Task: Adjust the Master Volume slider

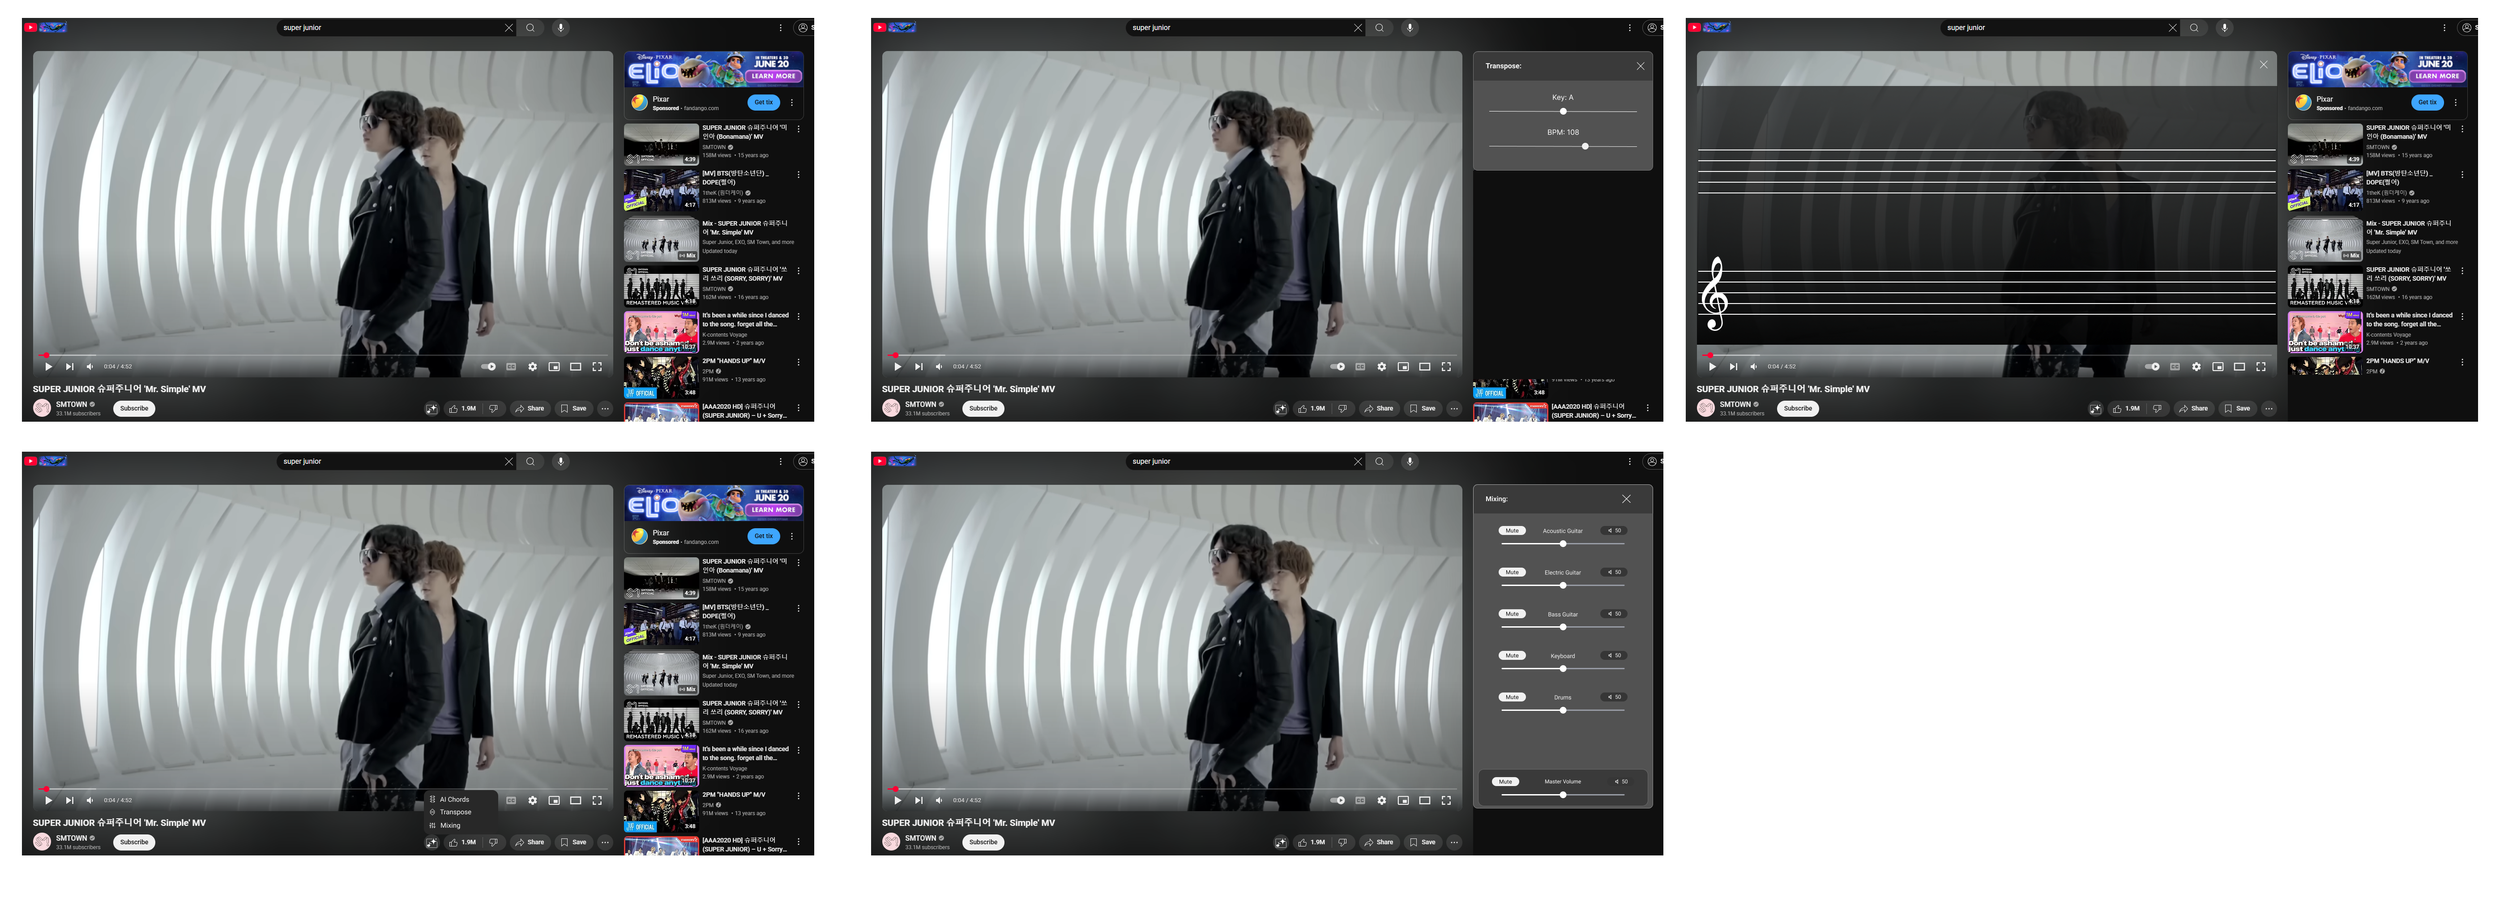Action: (1563, 795)
